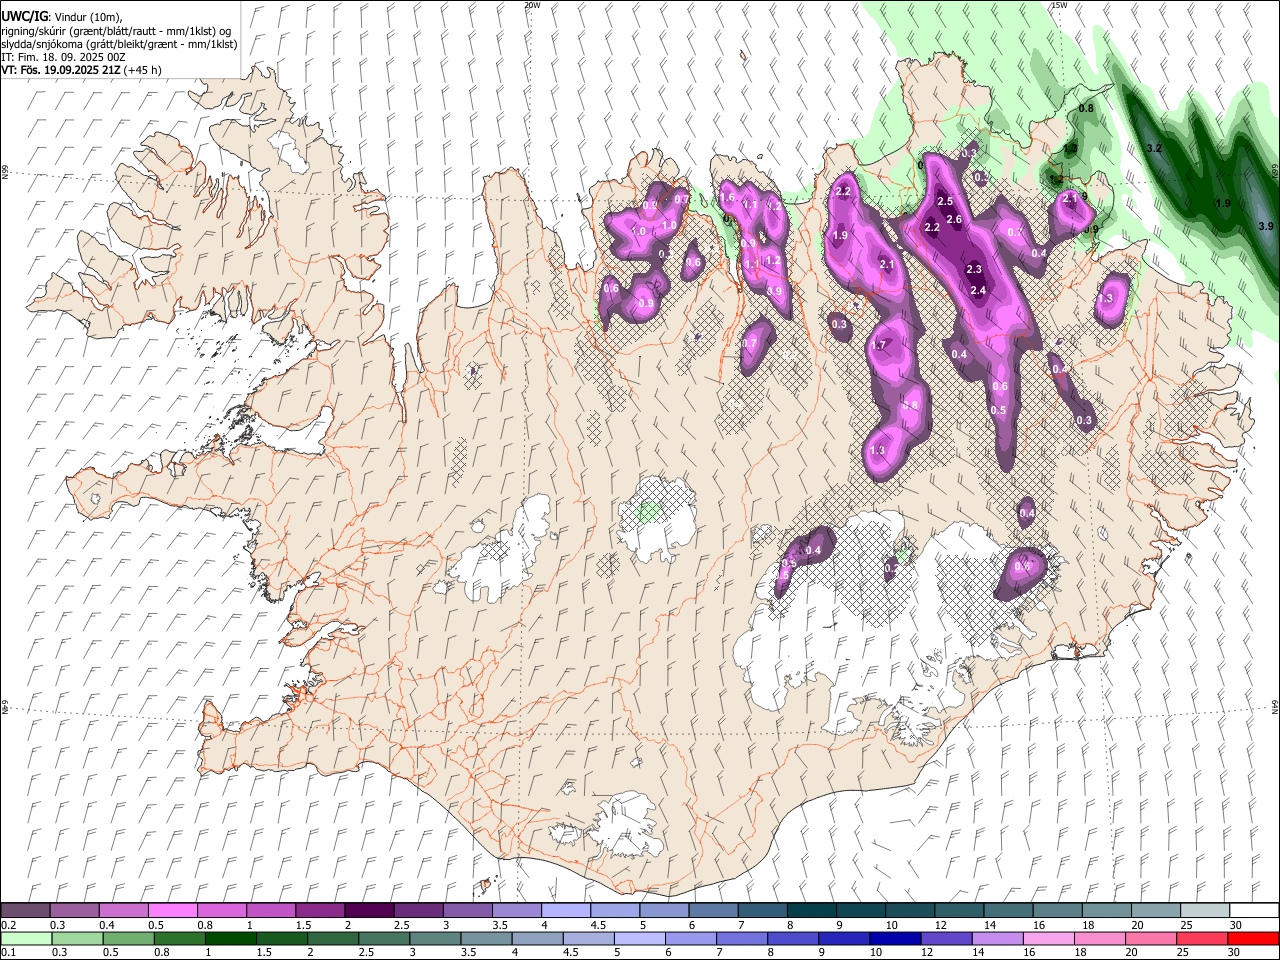Select the 'slydda/snjókoma (grátt/bleikt/grænt' legend line
Image resolution: width=1280 pixels, height=960 pixels.
119,44
